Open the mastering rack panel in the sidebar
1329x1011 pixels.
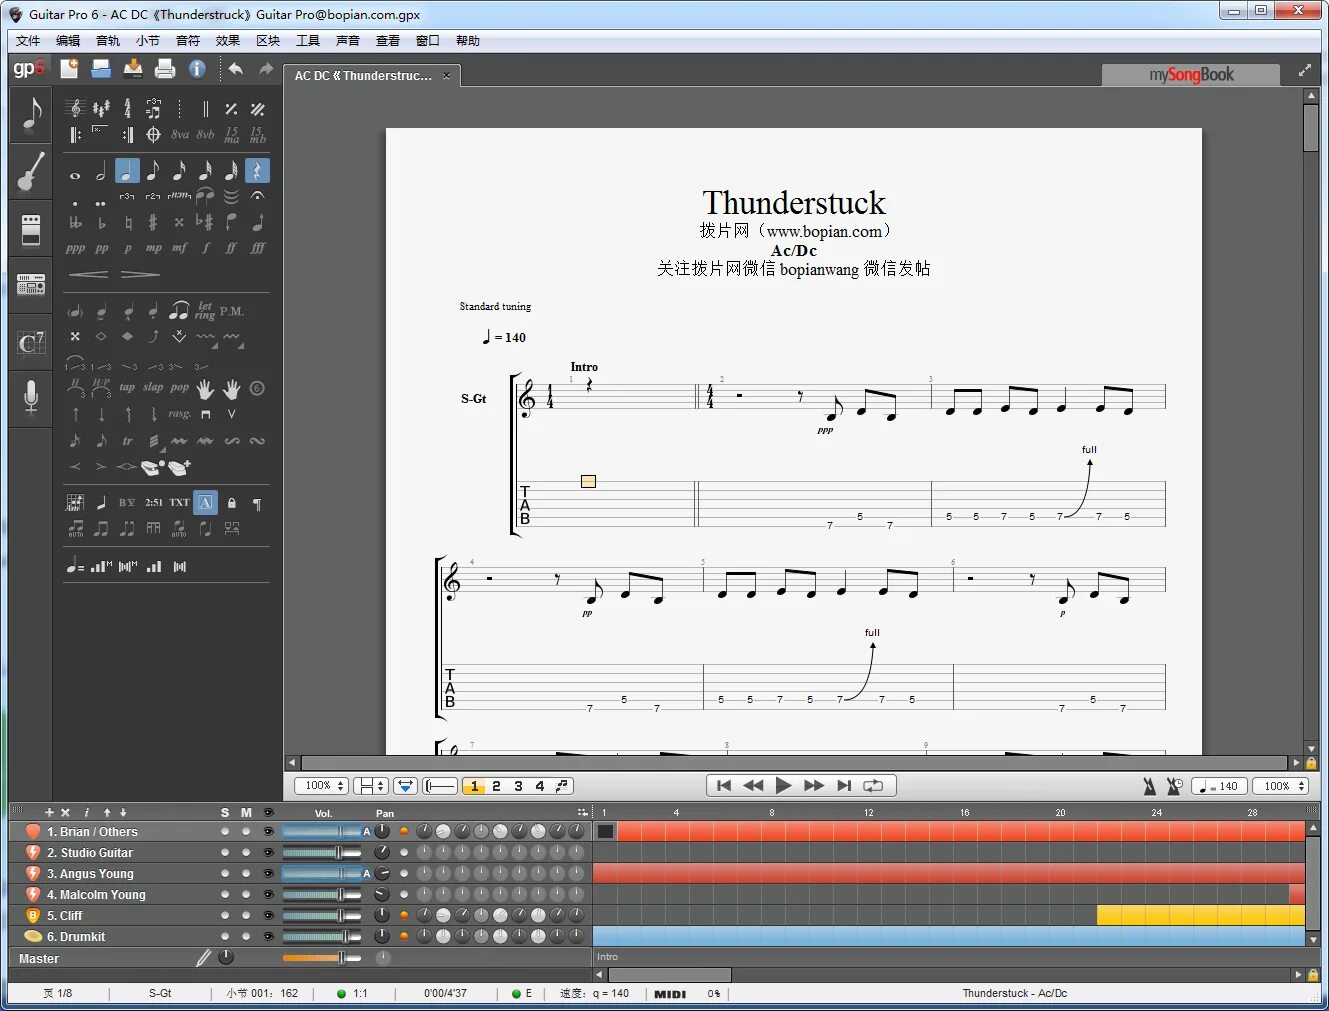[x=31, y=286]
